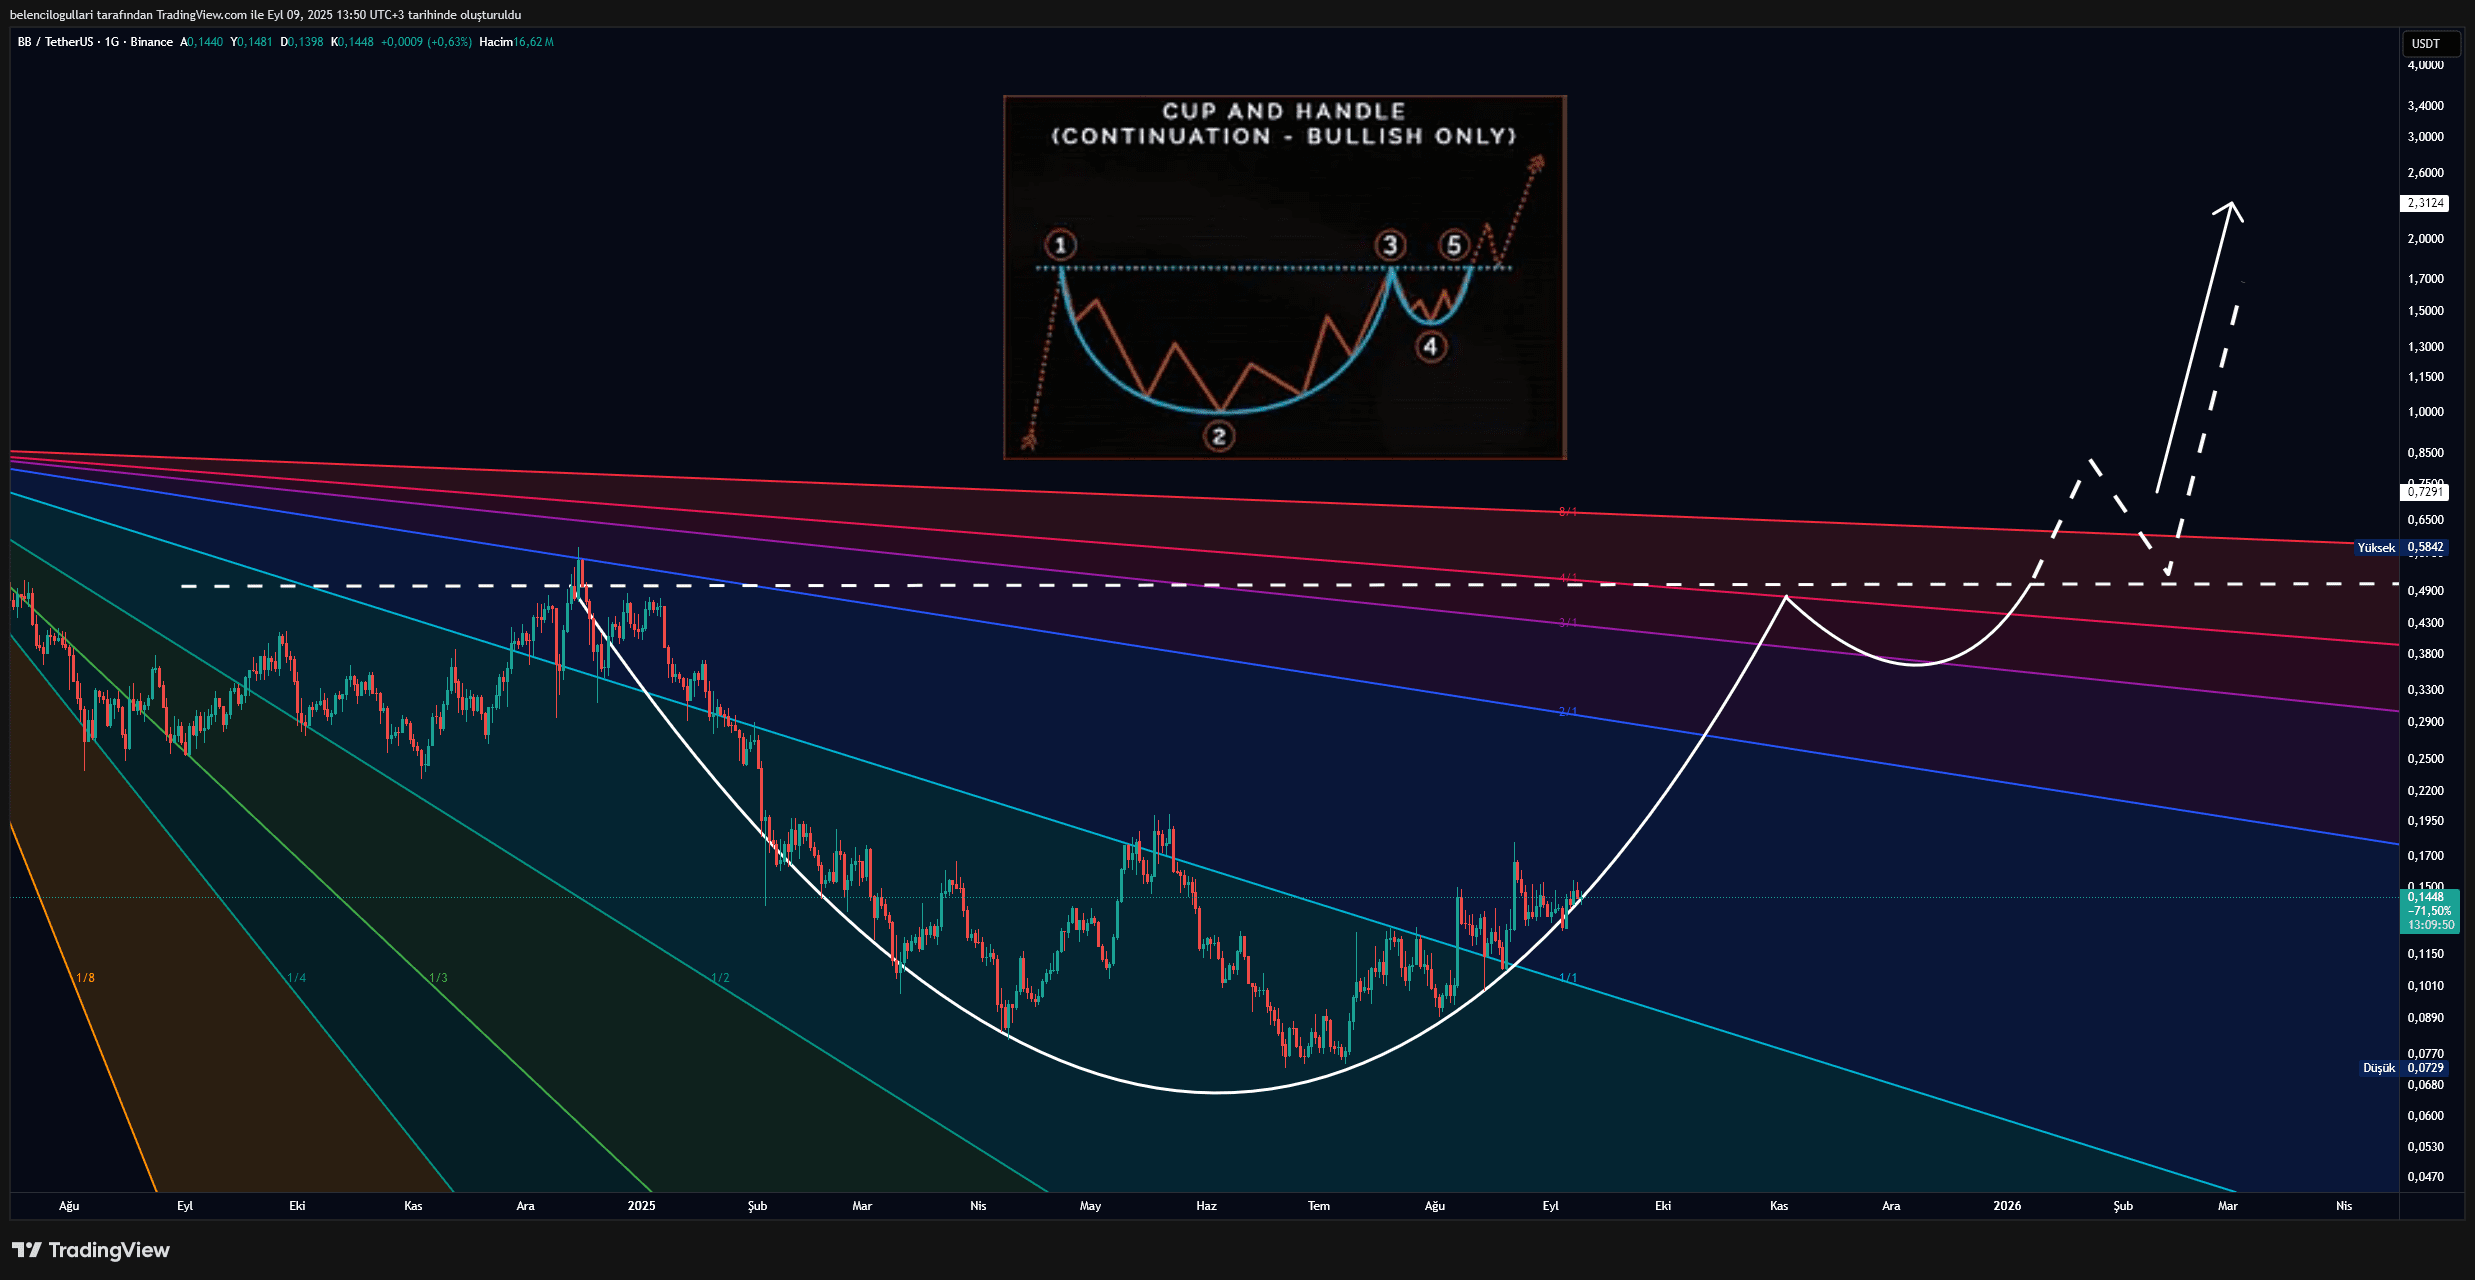Select the Cup and Handle pattern image
The width and height of the screenshot is (2475, 1280).
point(1284,278)
